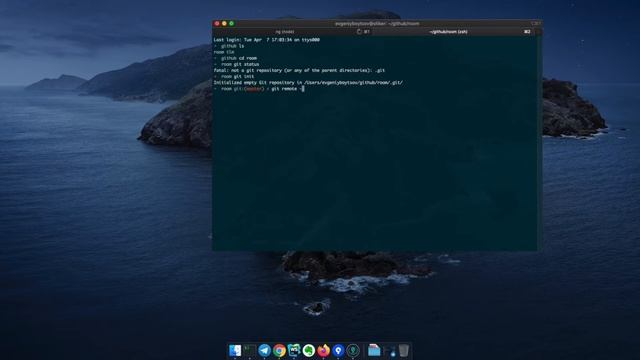Launch Firefox from the dock
640x360 pixels.
(x=323, y=350)
